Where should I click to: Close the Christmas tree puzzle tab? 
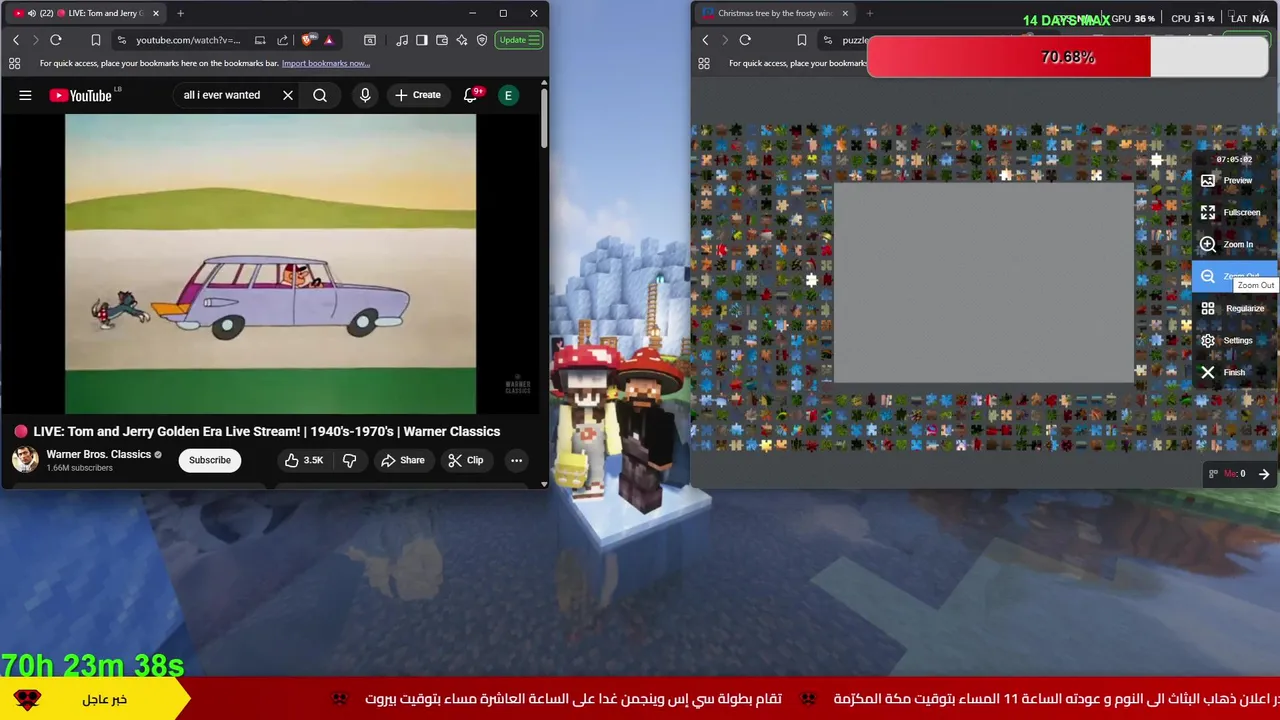click(x=845, y=13)
